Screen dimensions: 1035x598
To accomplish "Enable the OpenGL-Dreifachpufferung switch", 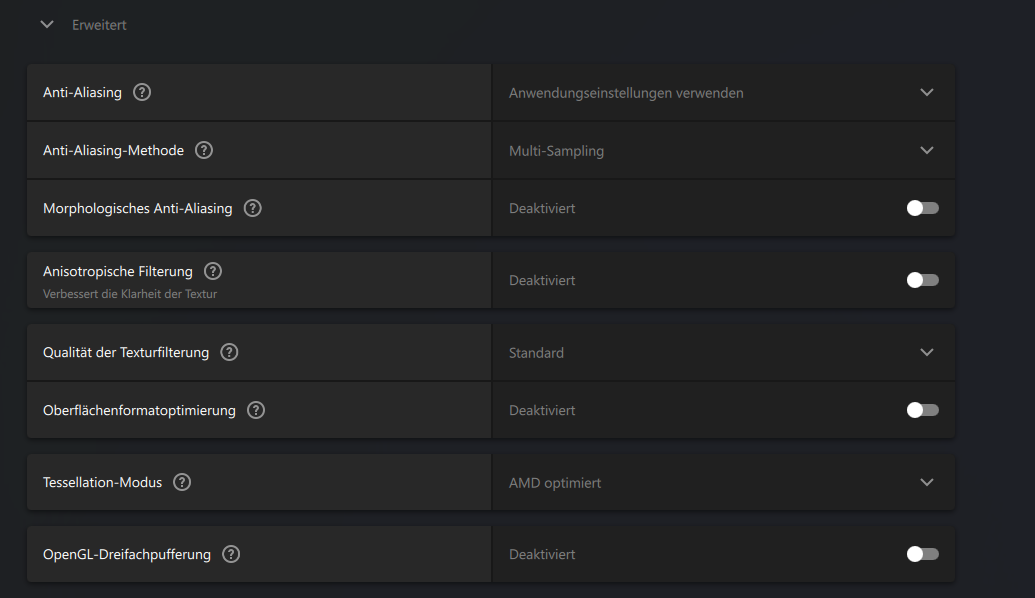I will 922,554.
